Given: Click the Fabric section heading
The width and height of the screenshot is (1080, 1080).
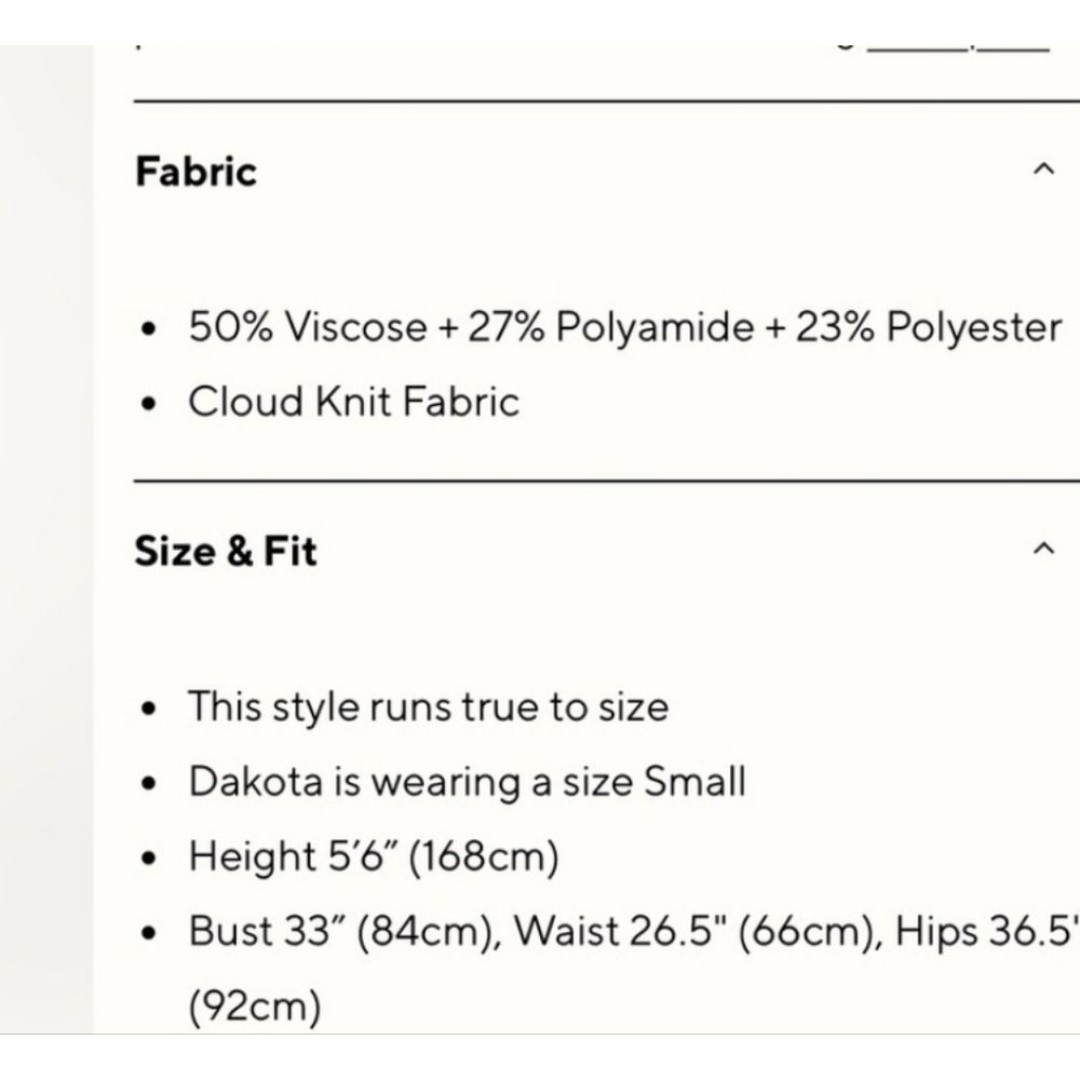Looking at the screenshot, I should 196,171.
